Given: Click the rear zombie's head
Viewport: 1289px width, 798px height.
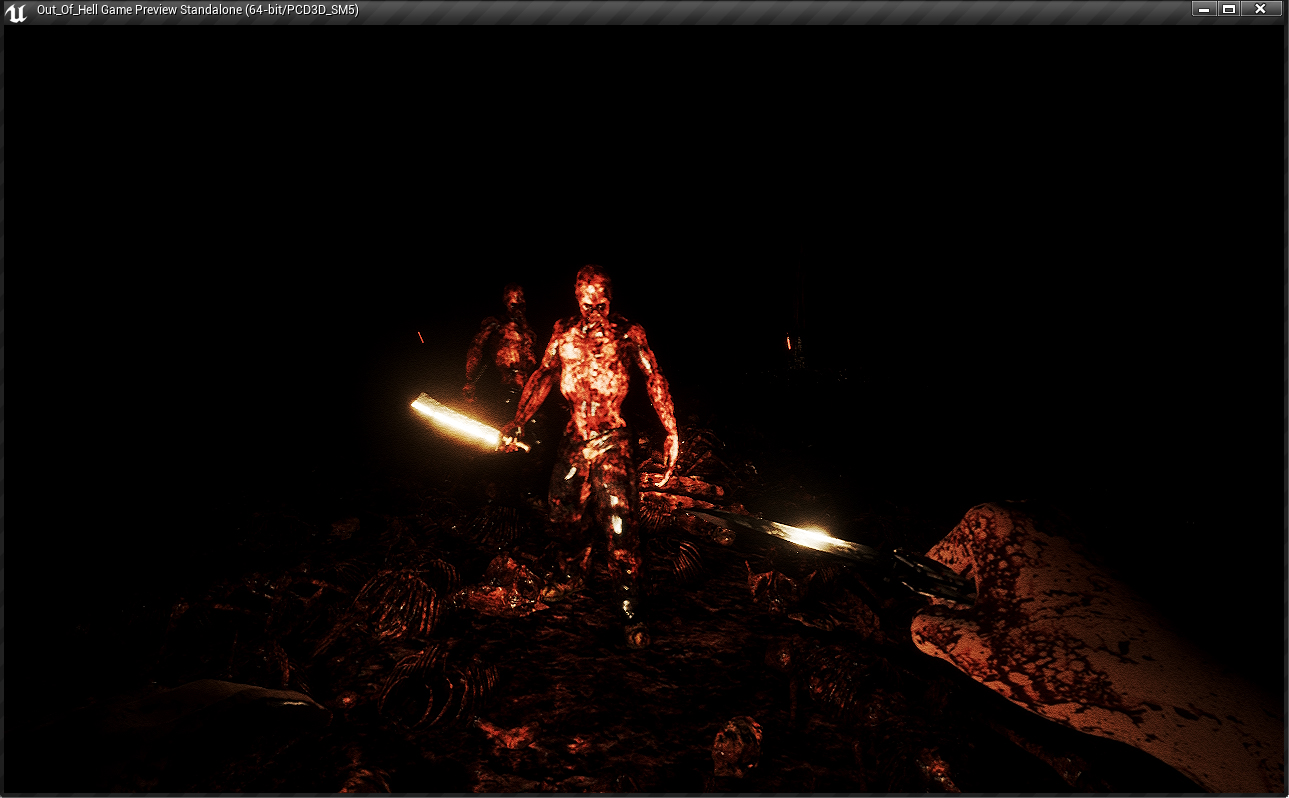Looking at the screenshot, I should coord(514,299).
